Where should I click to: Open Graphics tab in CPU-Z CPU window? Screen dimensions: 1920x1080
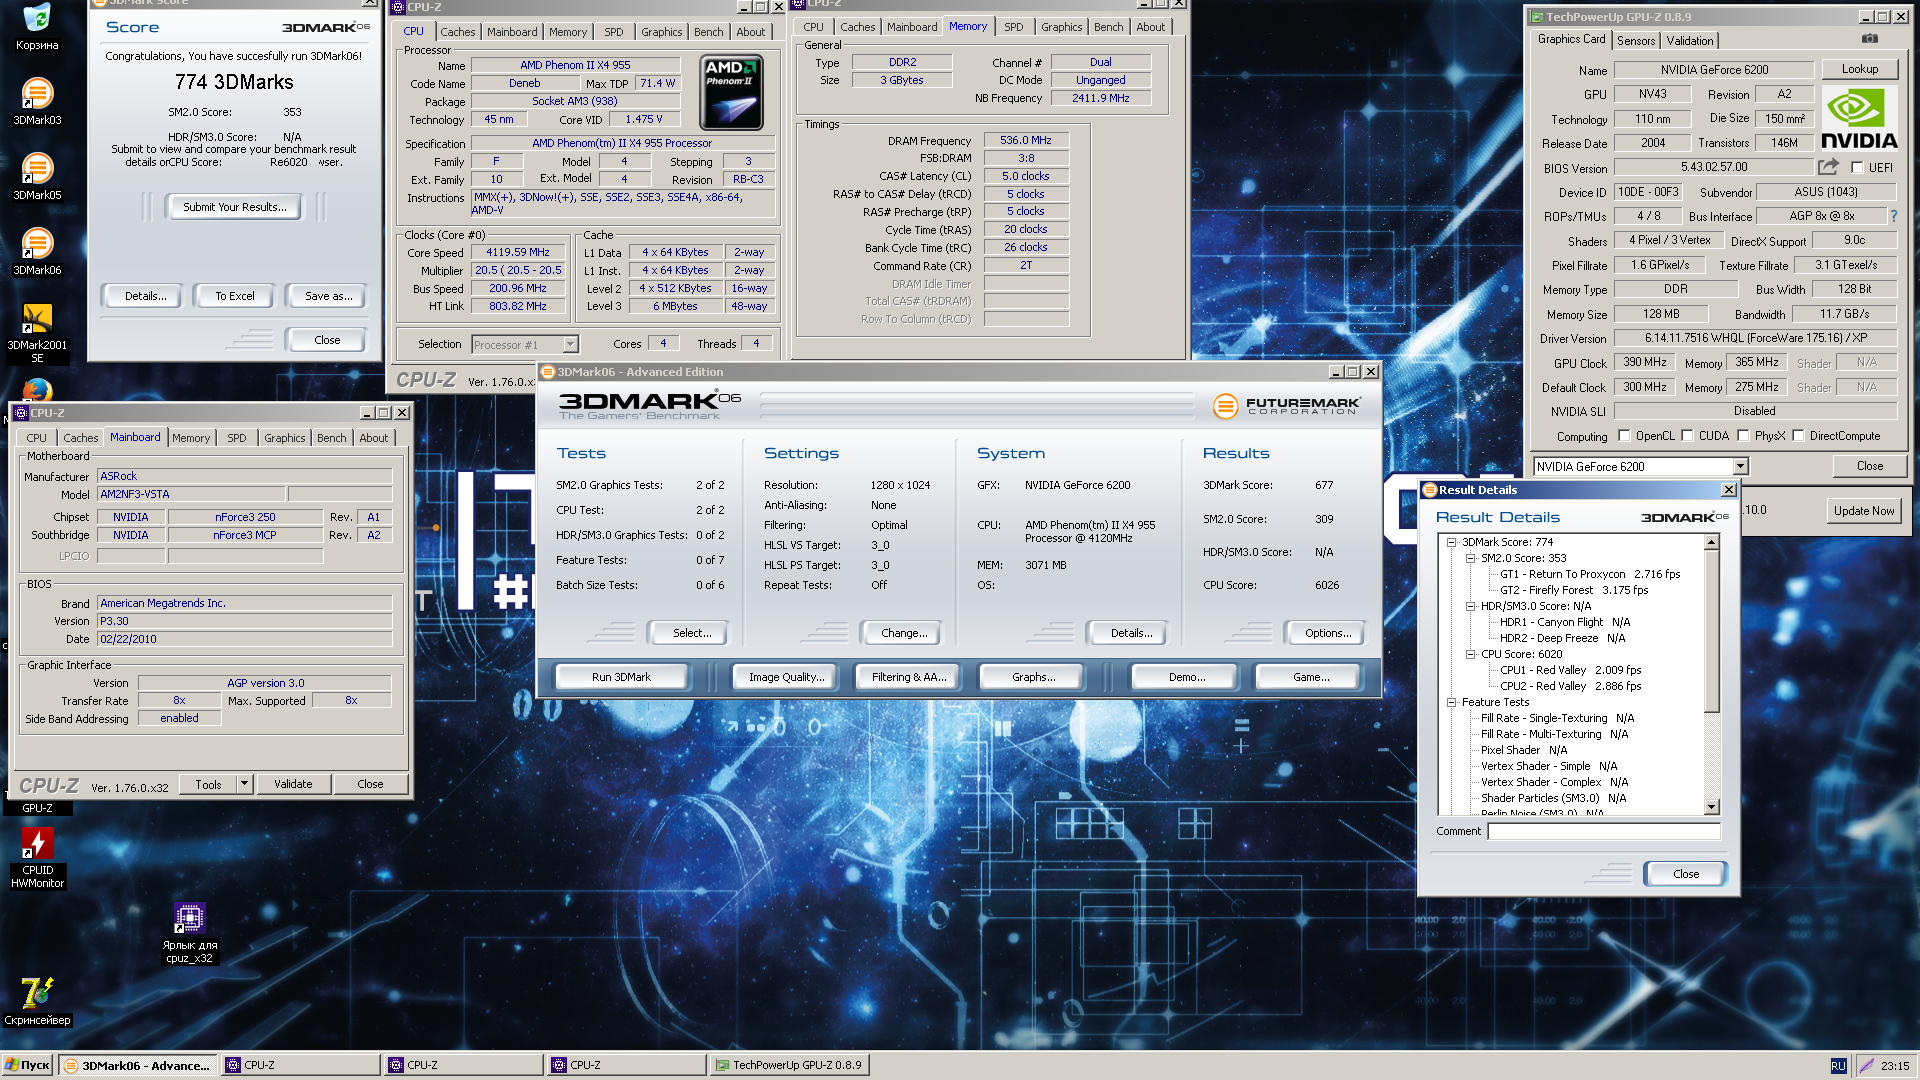[x=661, y=32]
